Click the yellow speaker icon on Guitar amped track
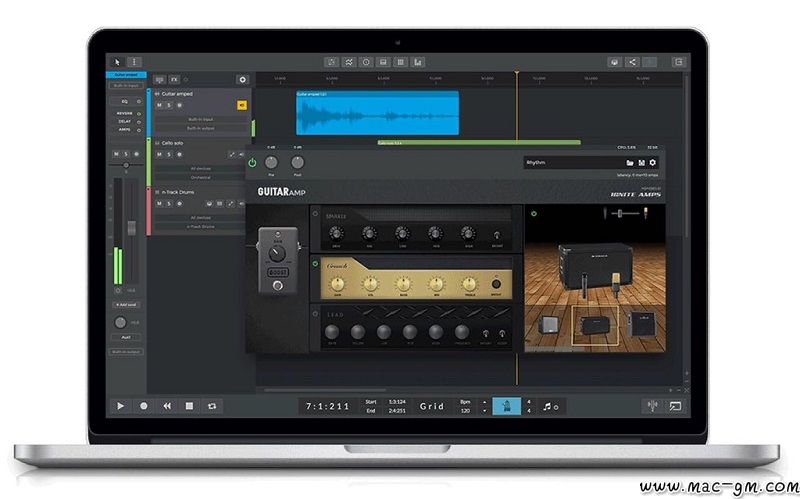This screenshot has height=499, width=800. point(242,105)
